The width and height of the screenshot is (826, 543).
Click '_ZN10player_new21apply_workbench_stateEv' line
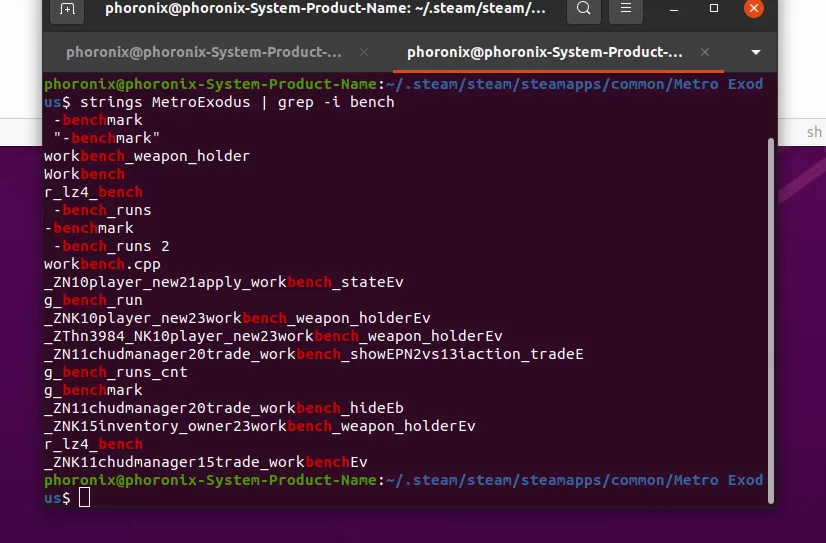tap(223, 282)
